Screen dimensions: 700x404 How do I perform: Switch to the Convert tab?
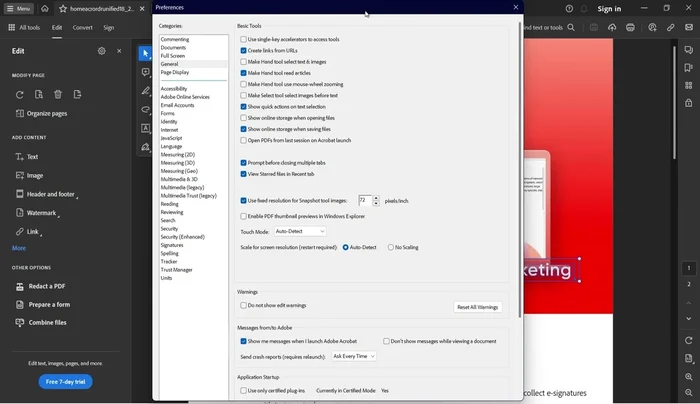[x=82, y=28]
